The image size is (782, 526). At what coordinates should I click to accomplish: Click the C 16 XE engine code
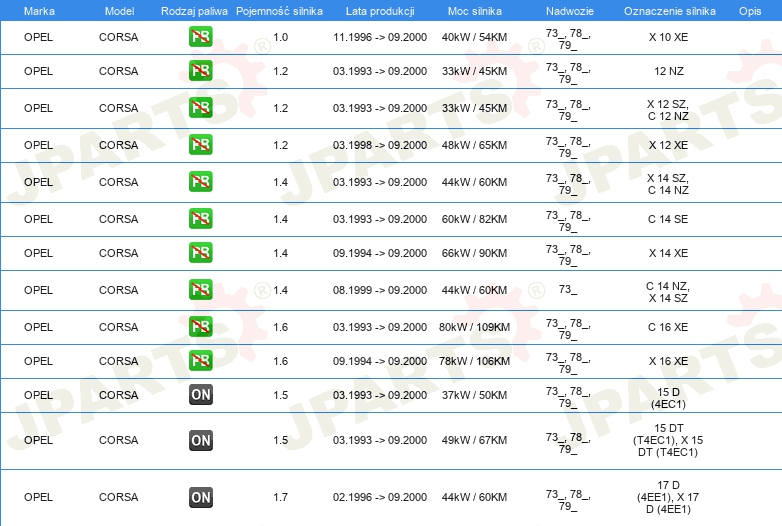click(668, 327)
